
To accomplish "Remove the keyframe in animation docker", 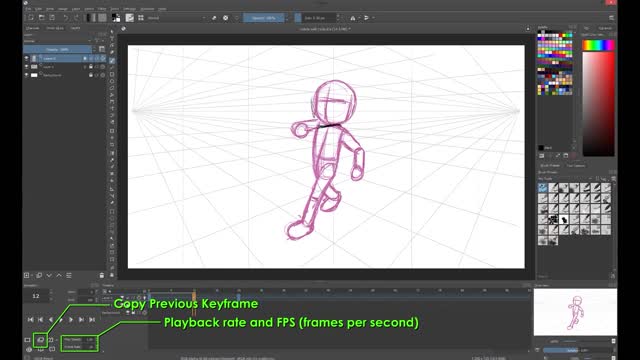I will tap(51, 340).
